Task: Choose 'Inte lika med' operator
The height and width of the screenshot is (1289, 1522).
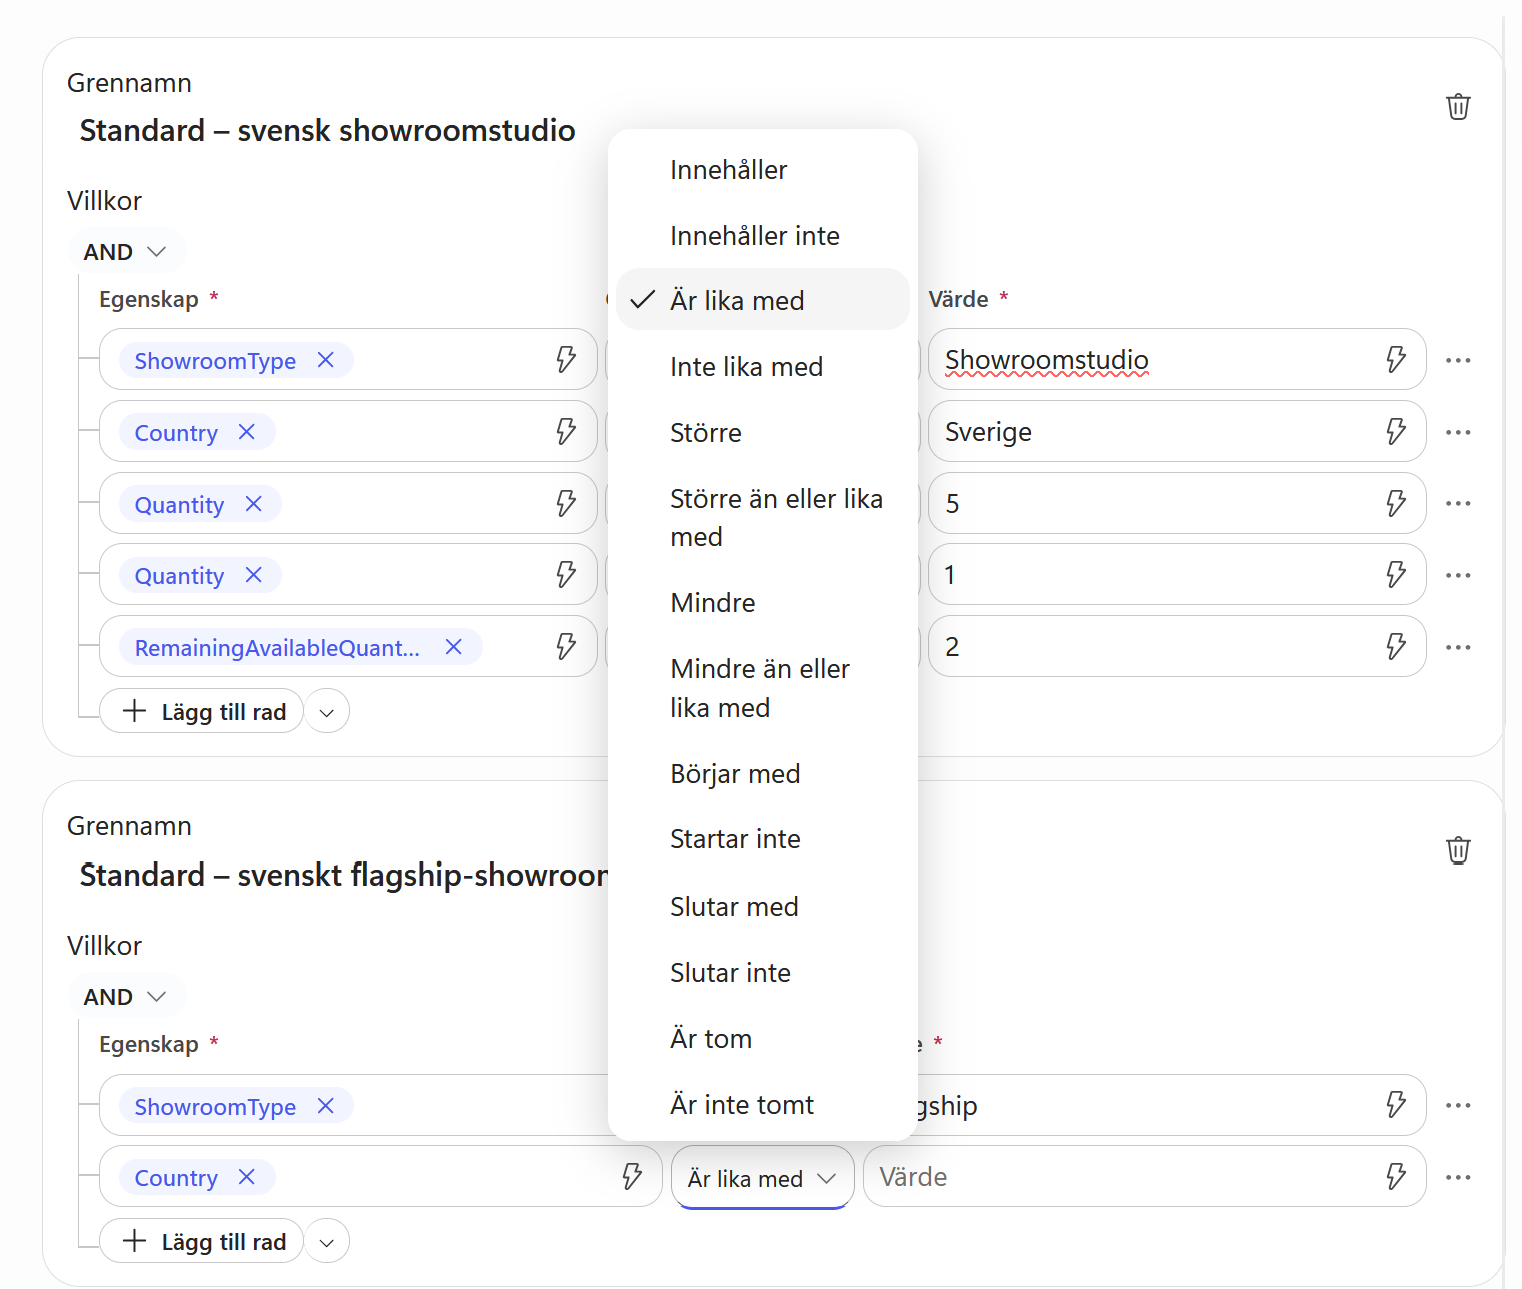Action: point(762,367)
